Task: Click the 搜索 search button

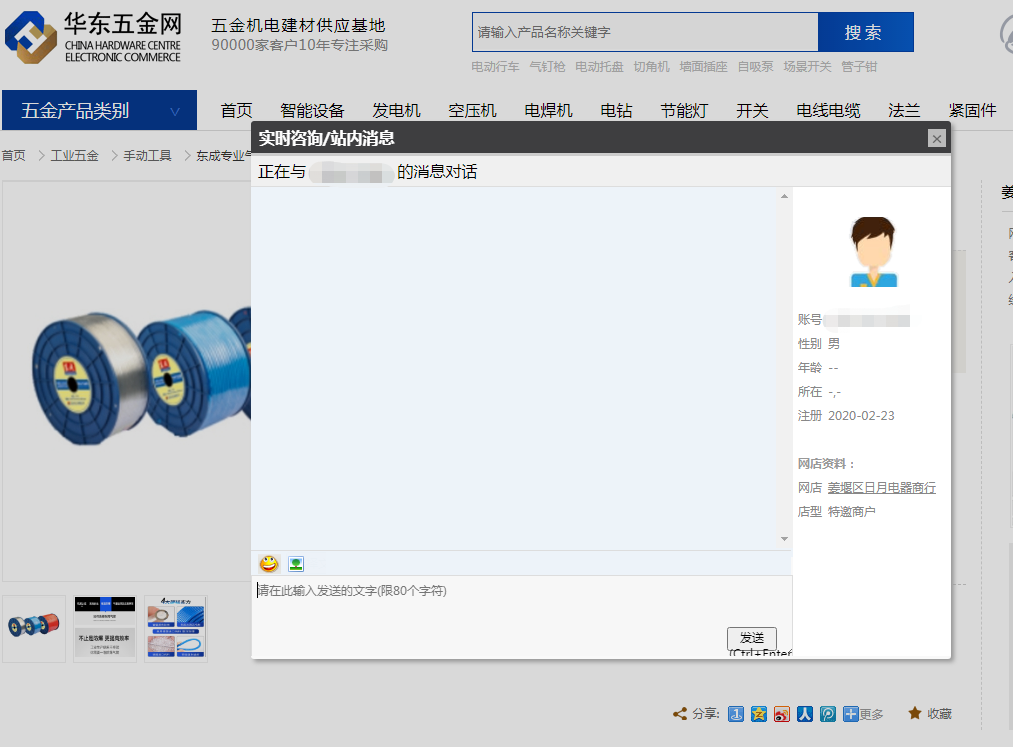Action: (x=864, y=32)
